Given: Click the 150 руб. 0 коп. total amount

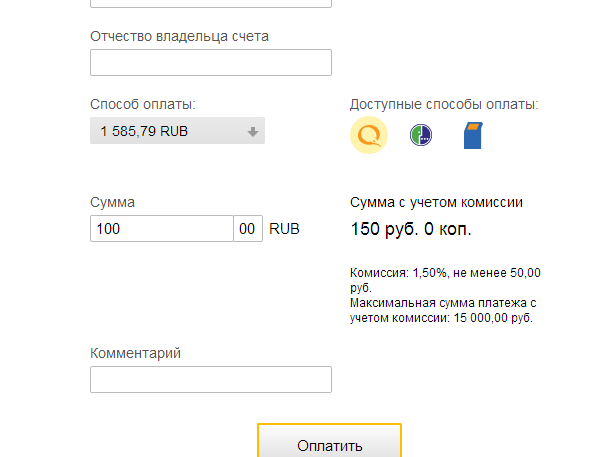Looking at the screenshot, I should click(x=411, y=229).
